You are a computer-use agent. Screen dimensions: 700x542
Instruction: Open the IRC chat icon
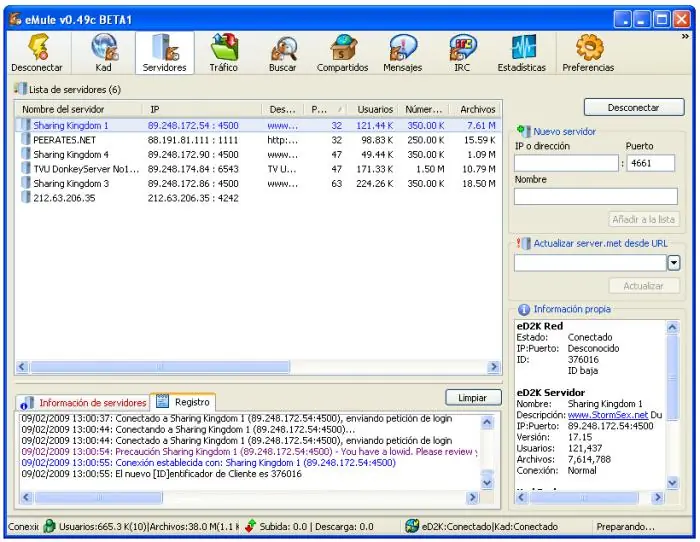(x=462, y=53)
